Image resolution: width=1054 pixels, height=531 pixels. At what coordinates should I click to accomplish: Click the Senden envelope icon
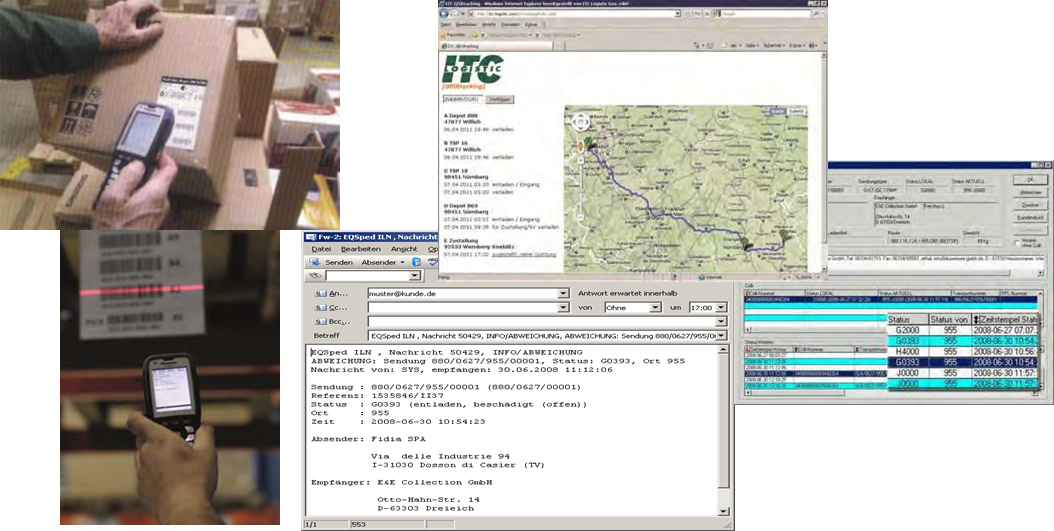[316, 262]
